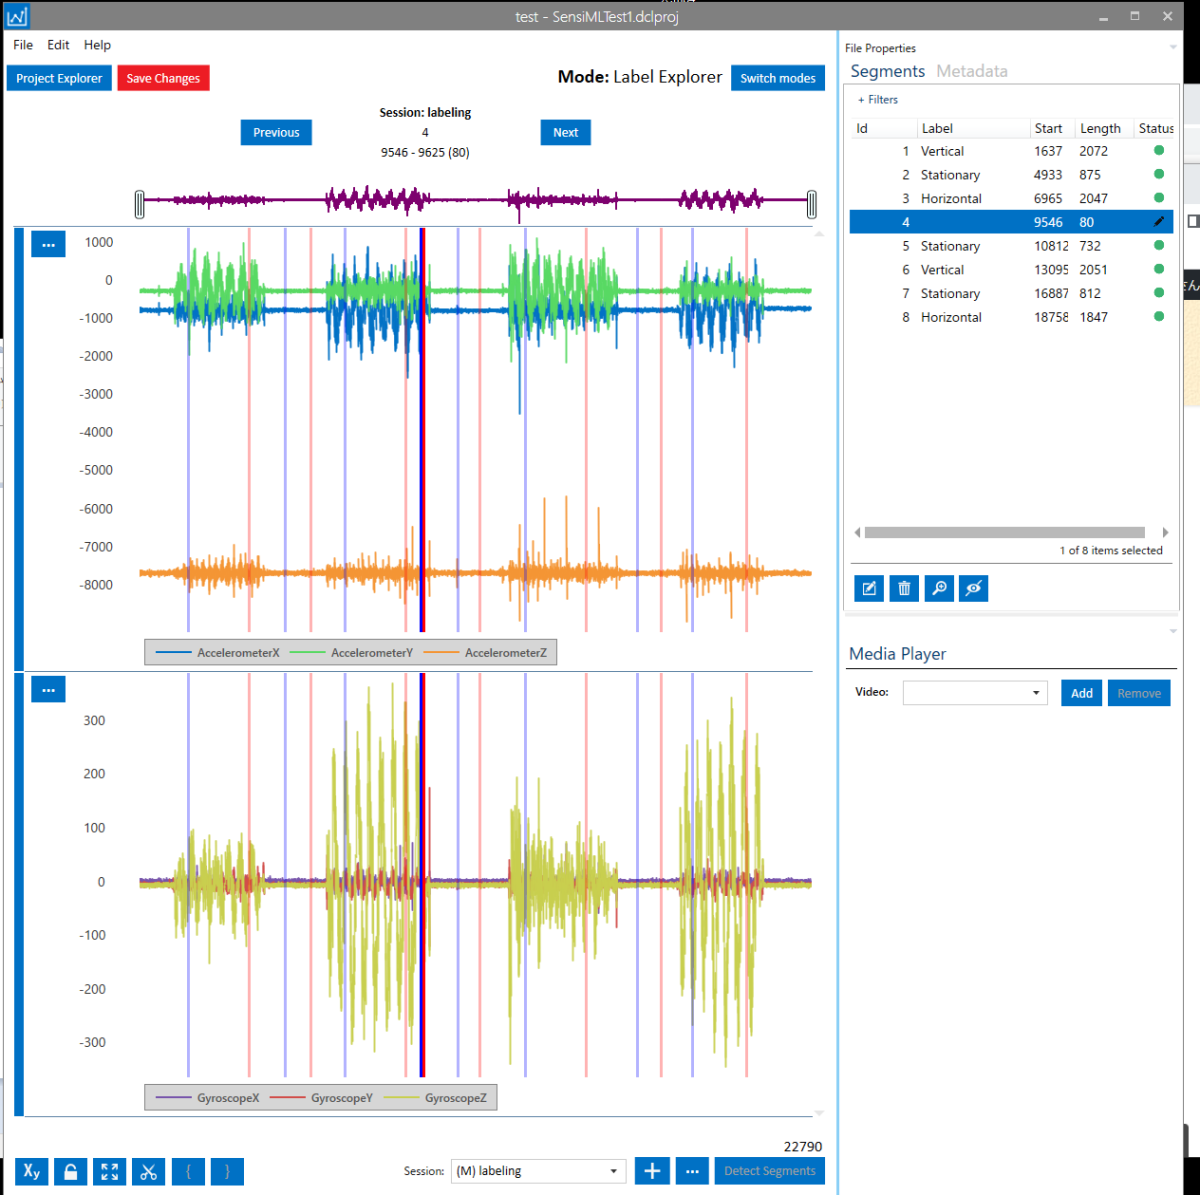
Task: Select the scissors cut segment tool
Action: (148, 1171)
